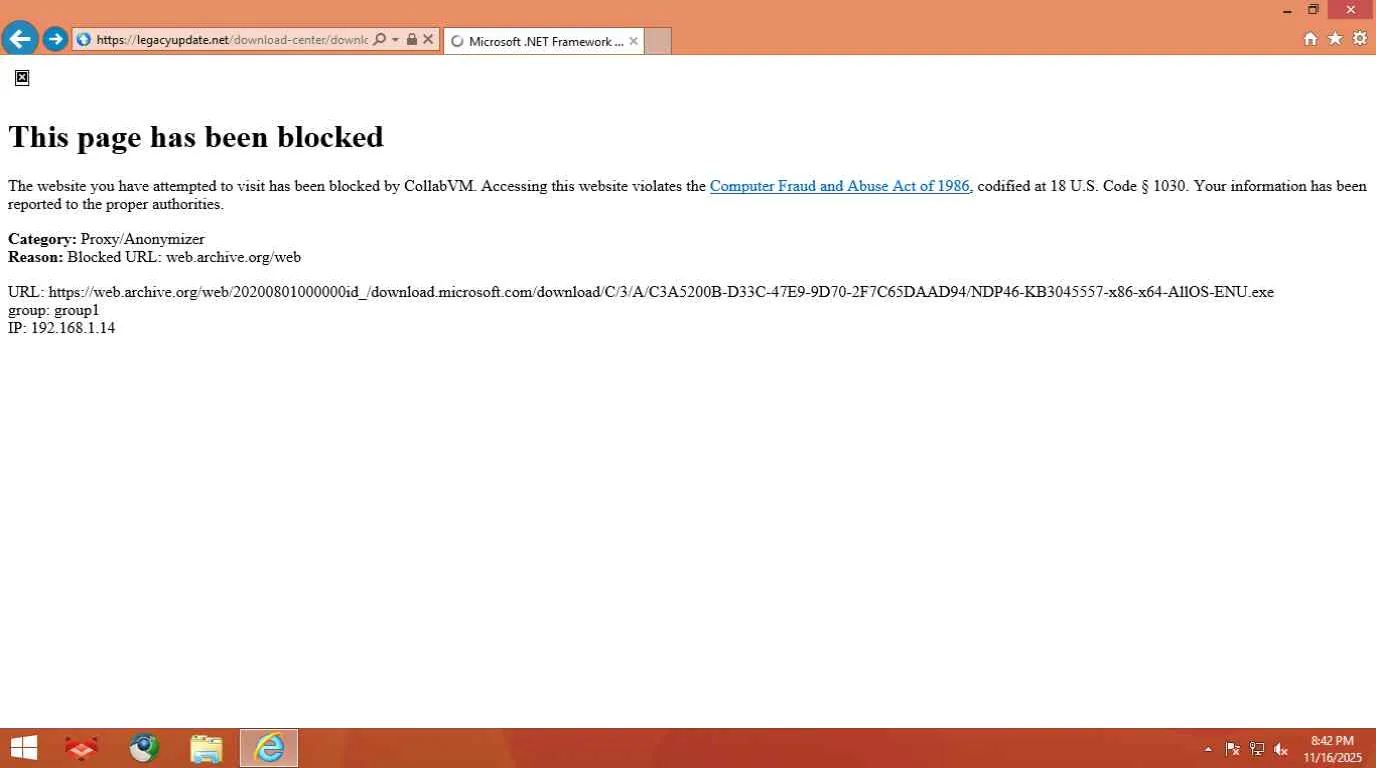Show hidden tray icons with the up arrow
Viewport: 1376px width, 768px height.
point(1207,749)
